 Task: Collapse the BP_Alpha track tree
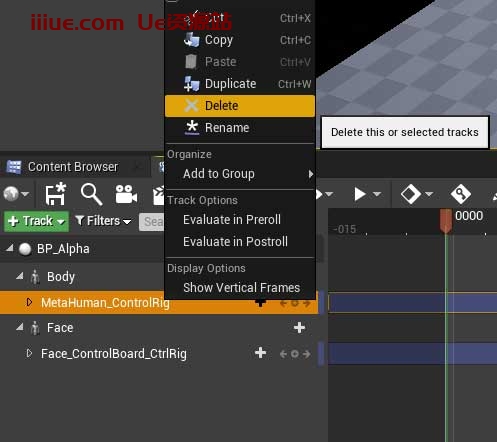[x=10, y=248]
